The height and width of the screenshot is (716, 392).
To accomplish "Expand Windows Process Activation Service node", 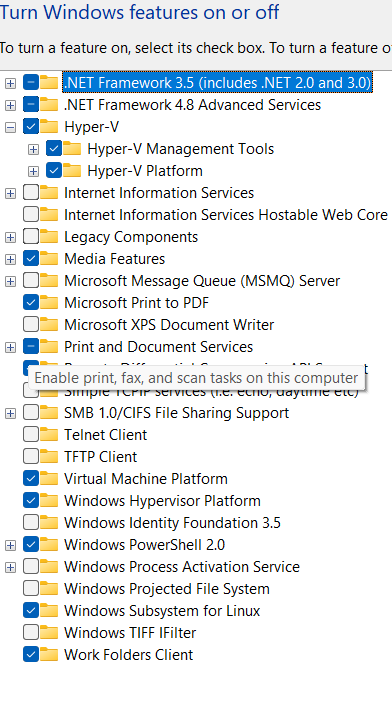I will (10, 567).
